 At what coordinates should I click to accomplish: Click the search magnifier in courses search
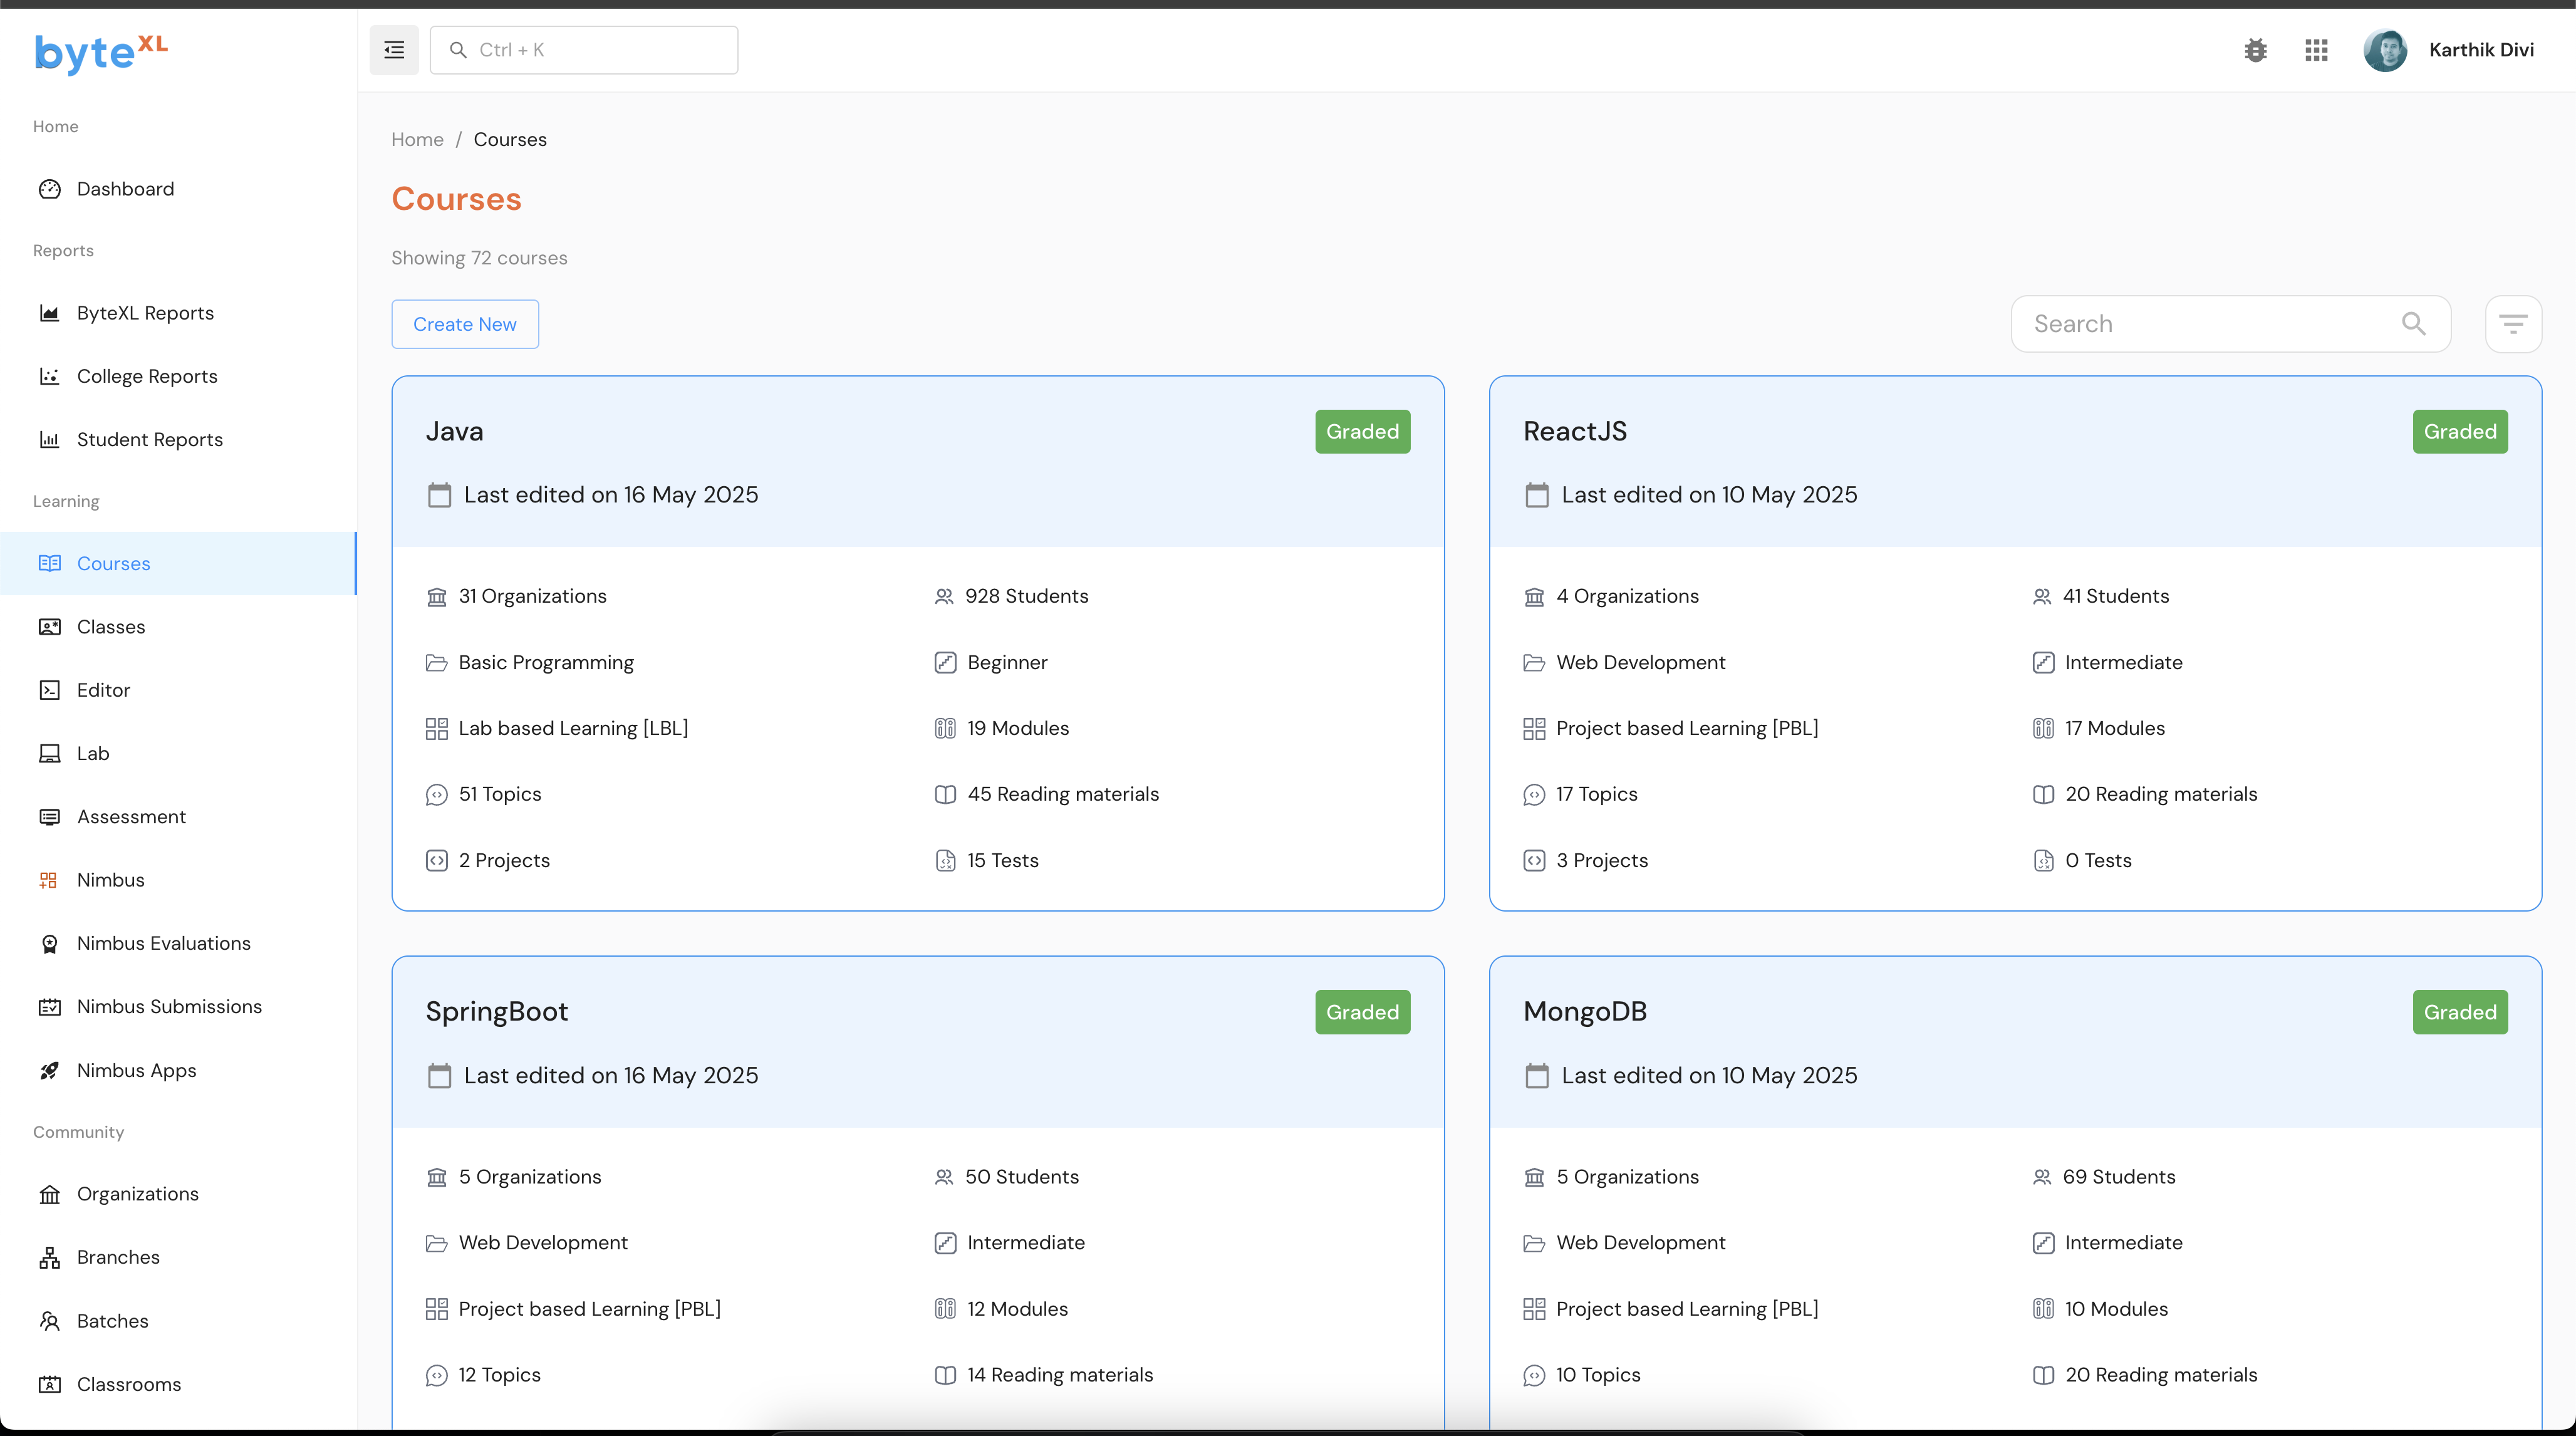tap(2413, 324)
